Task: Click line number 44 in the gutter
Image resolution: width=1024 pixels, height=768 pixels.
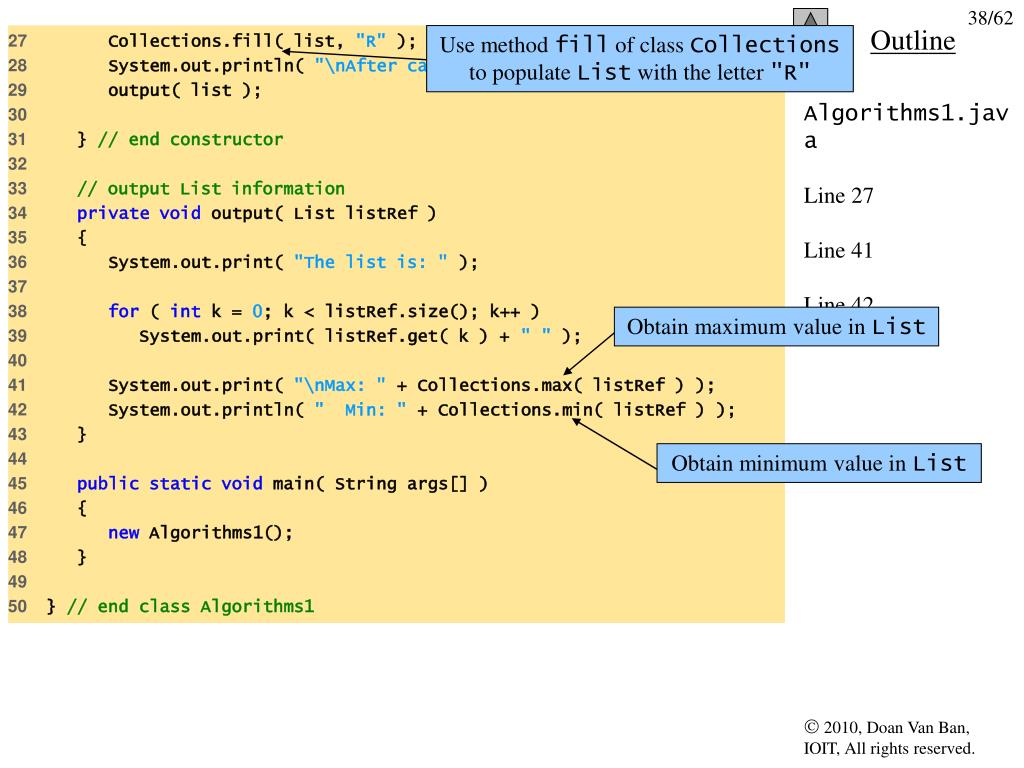Action: (18, 459)
